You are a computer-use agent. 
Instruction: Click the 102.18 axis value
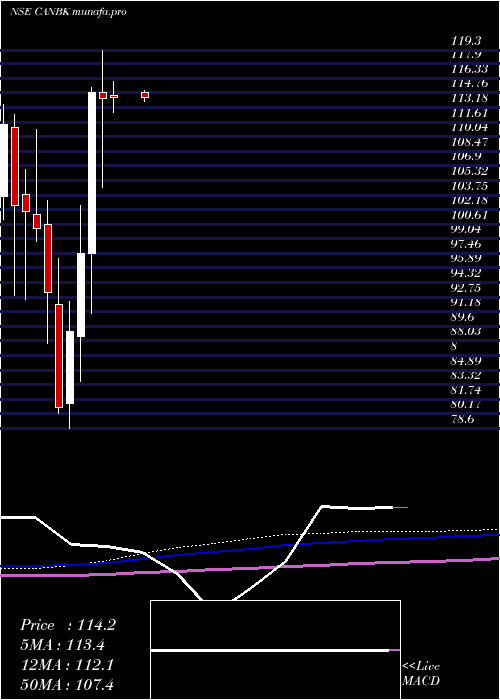(470, 200)
